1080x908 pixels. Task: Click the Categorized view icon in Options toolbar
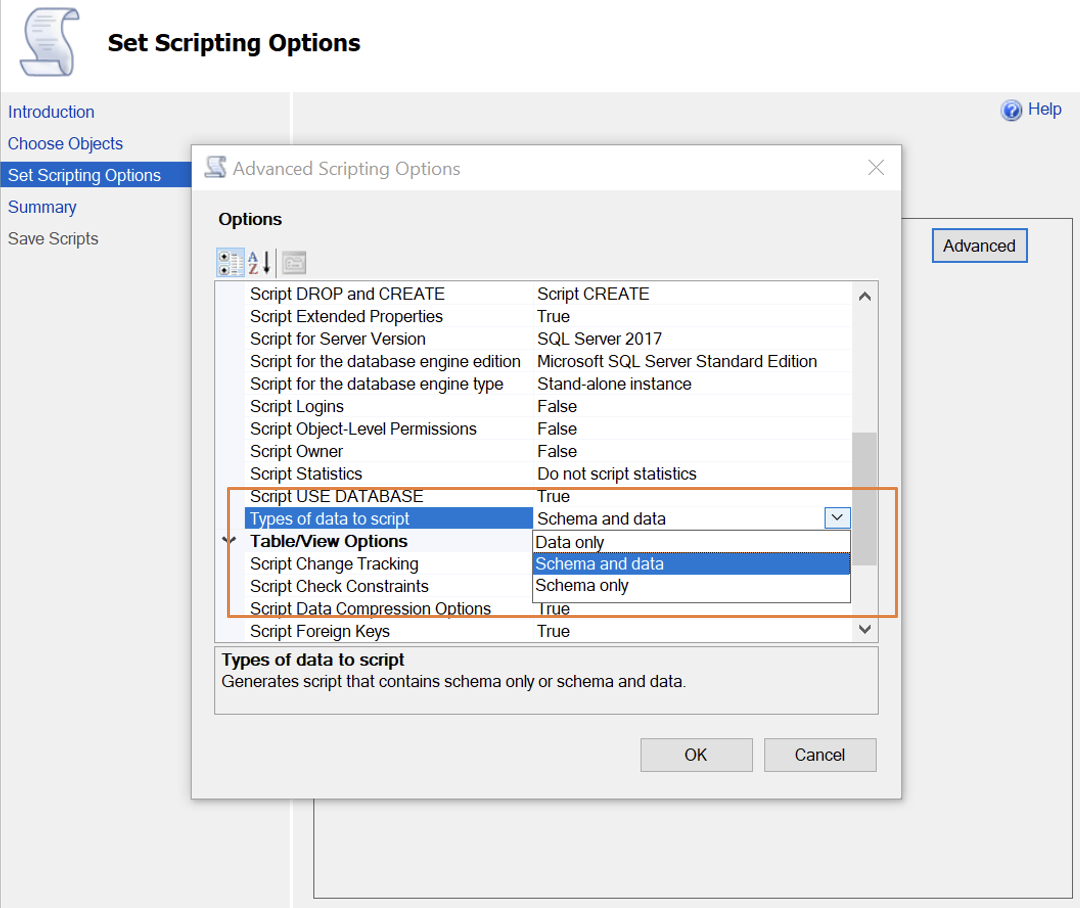[230, 263]
